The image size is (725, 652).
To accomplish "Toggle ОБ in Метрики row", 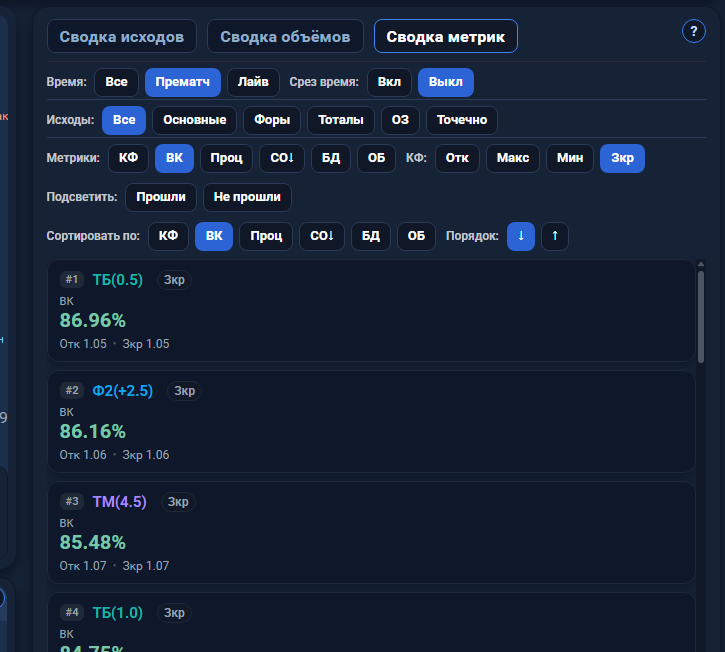I will (x=376, y=158).
